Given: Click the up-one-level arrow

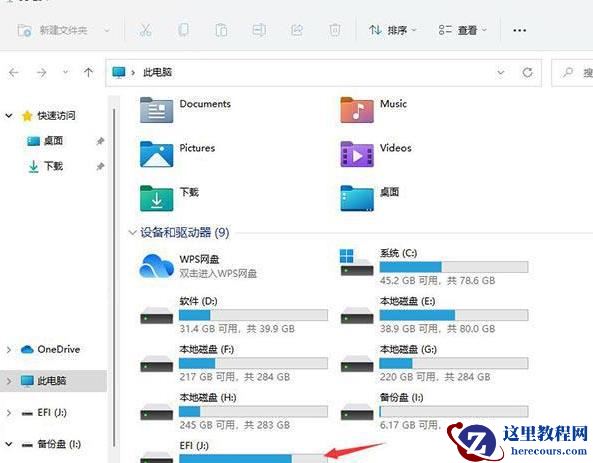Looking at the screenshot, I should (x=88, y=72).
